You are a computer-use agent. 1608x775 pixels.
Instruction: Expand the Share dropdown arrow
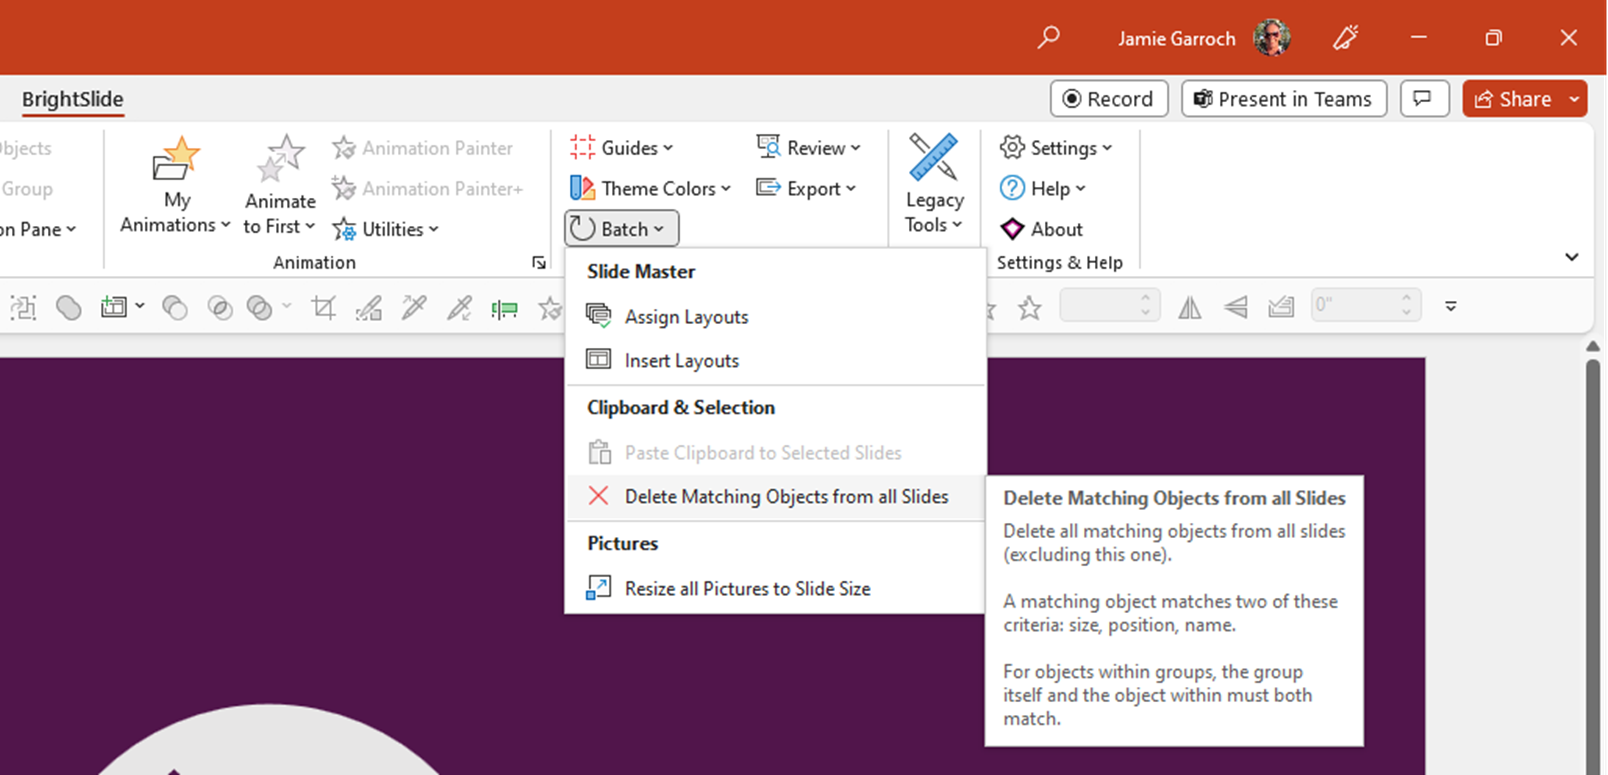click(1575, 99)
